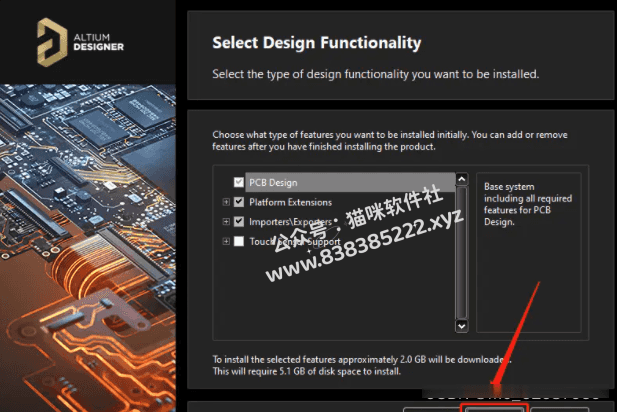Expand the Importers\Exporters tree node
617x412 pixels.
click(x=226, y=222)
